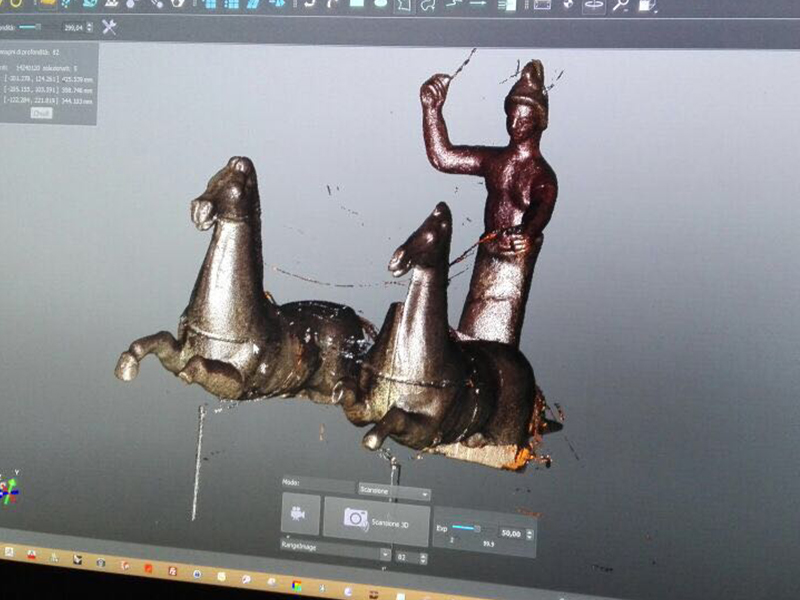
Task: Open the wrench and screwdriver settings tool
Action: pos(109,27)
